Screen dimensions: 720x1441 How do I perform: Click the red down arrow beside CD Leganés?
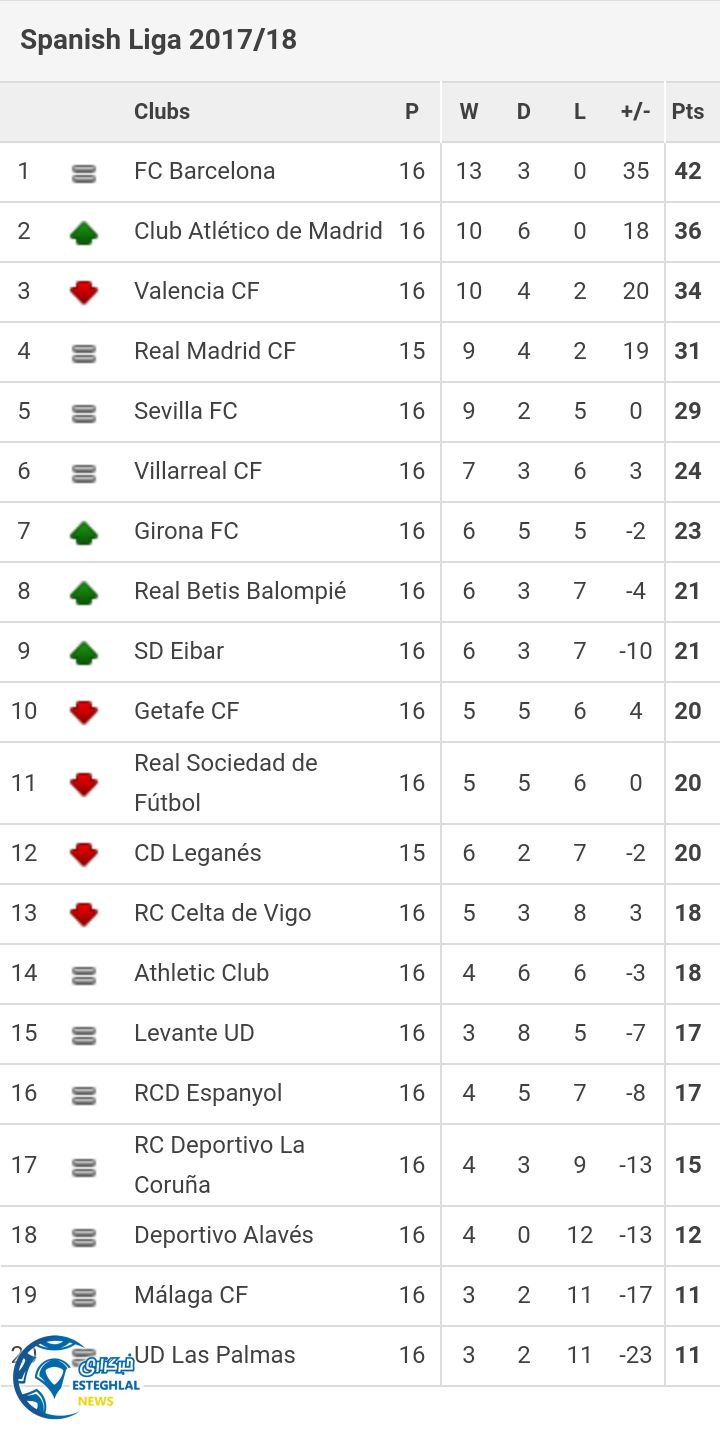(x=84, y=854)
